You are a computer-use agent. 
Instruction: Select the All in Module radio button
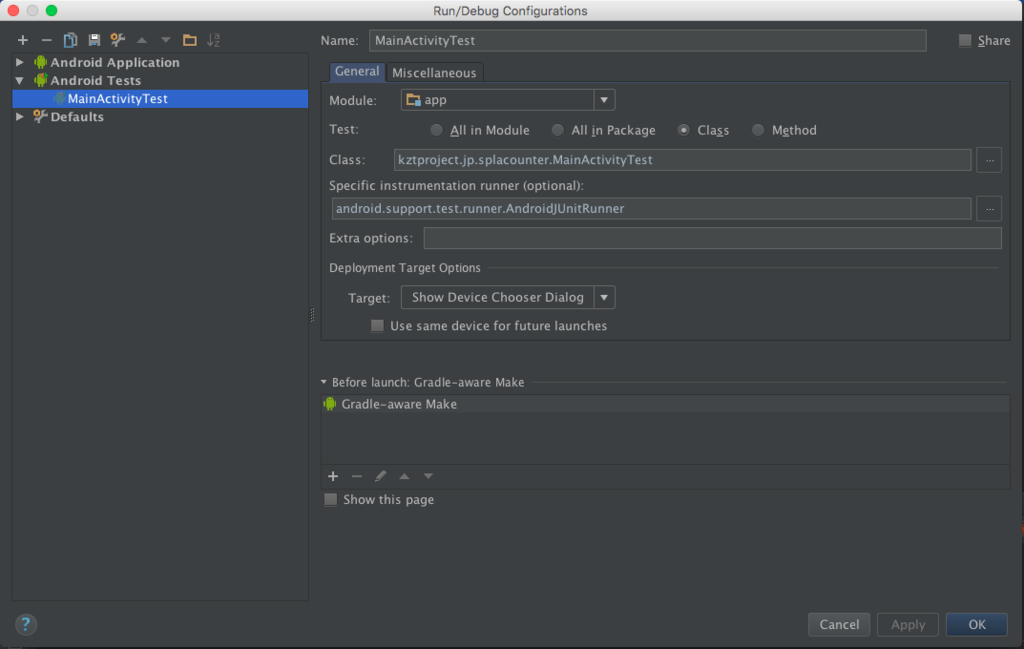pyautogui.click(x=436, y=131)
